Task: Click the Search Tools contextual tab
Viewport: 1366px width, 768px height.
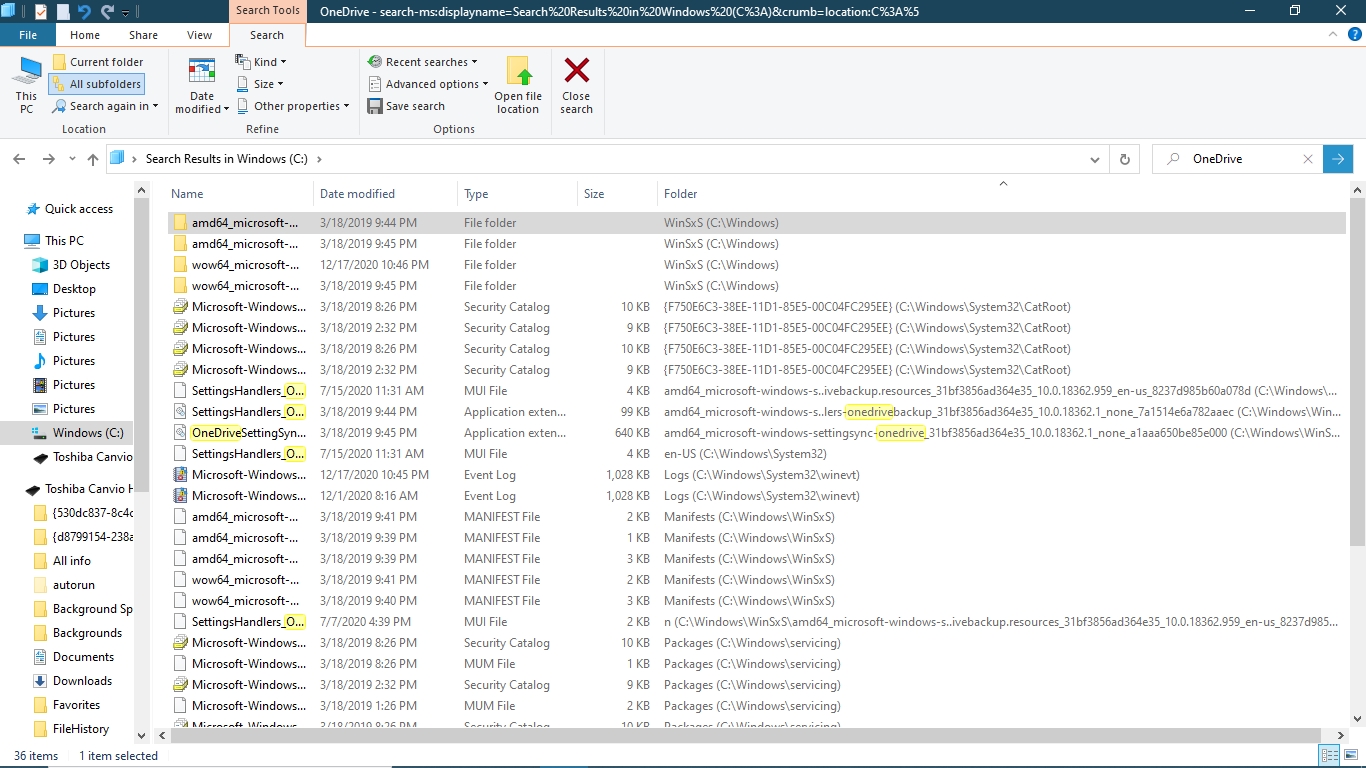Action: [x=267, y=11]
